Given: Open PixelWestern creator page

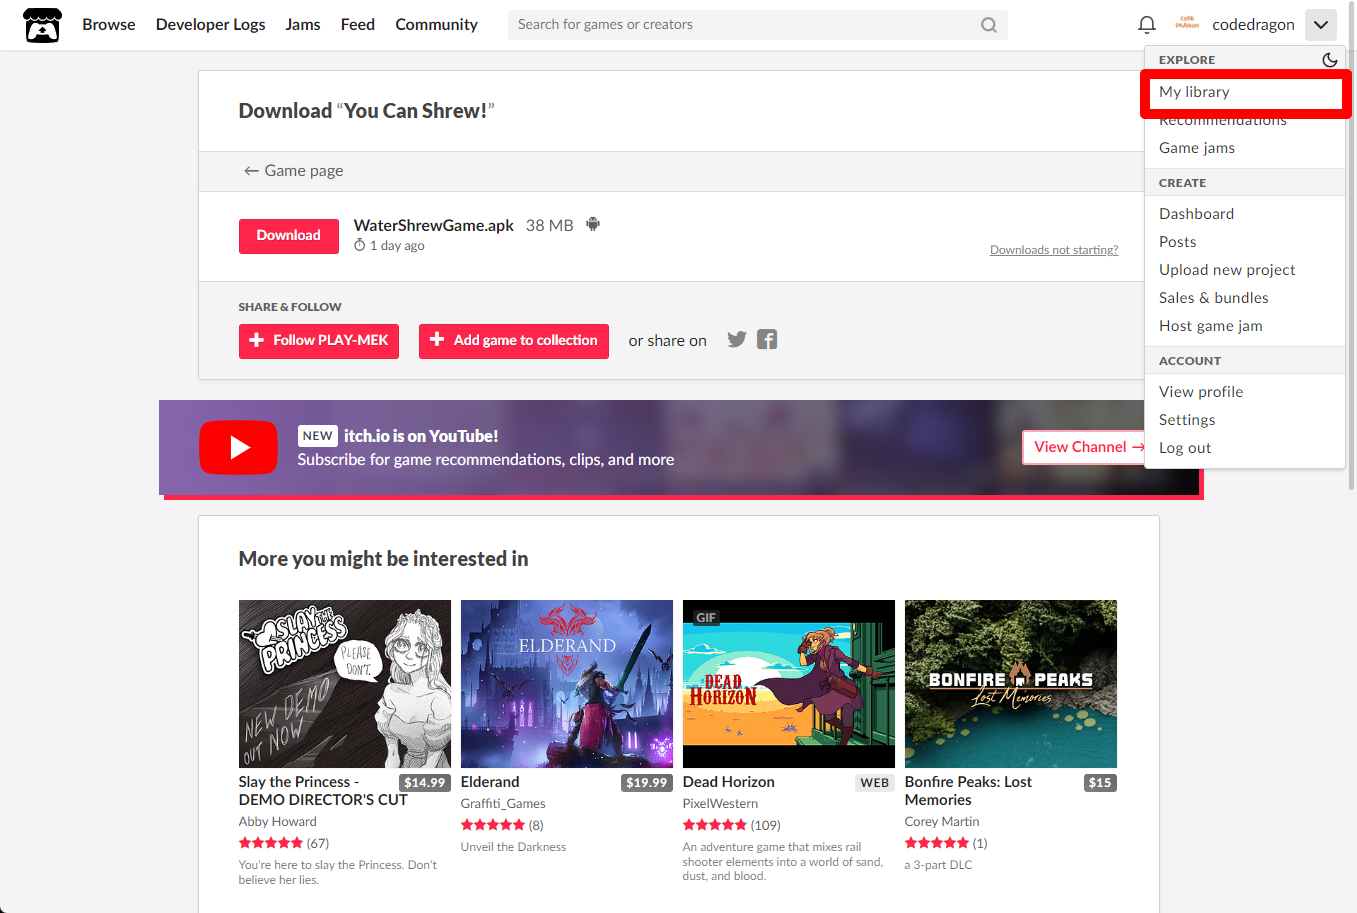Looking at the screenshot, I should pos(720,804).
